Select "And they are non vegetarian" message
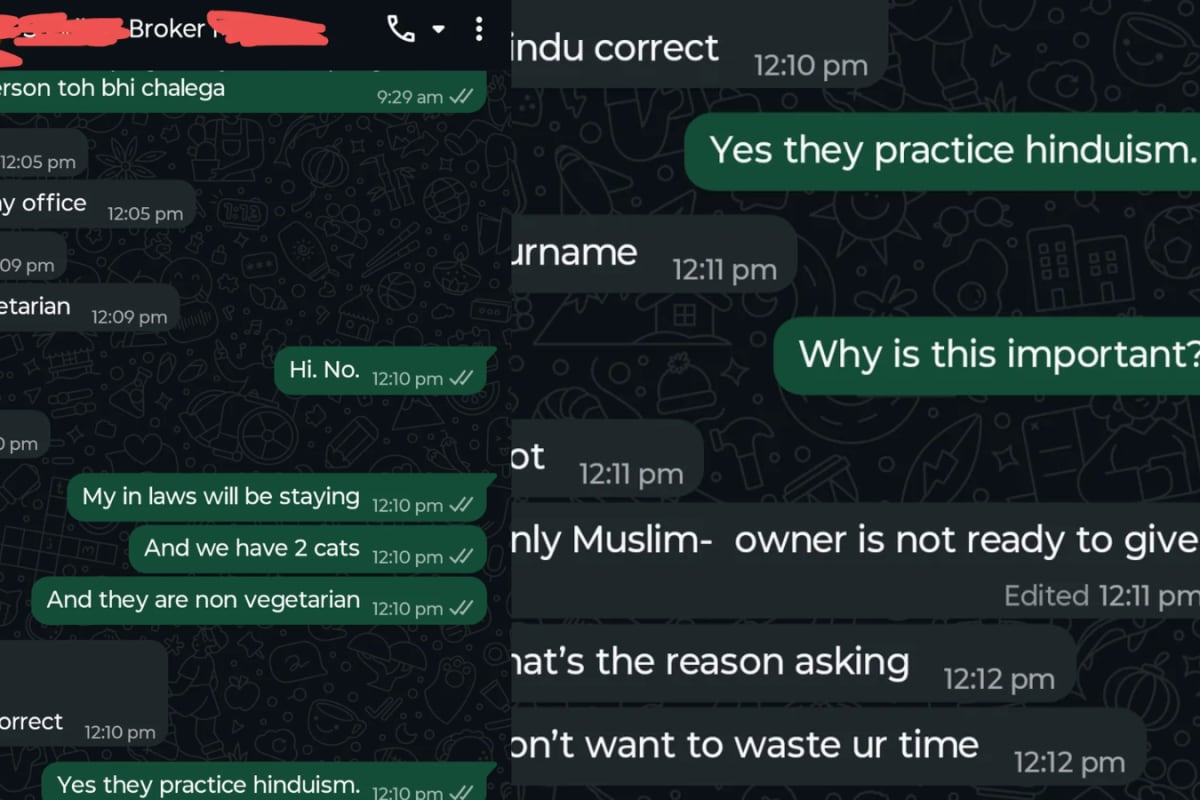The width and height of the screenshot is (1200, 800). coord(265,601)
